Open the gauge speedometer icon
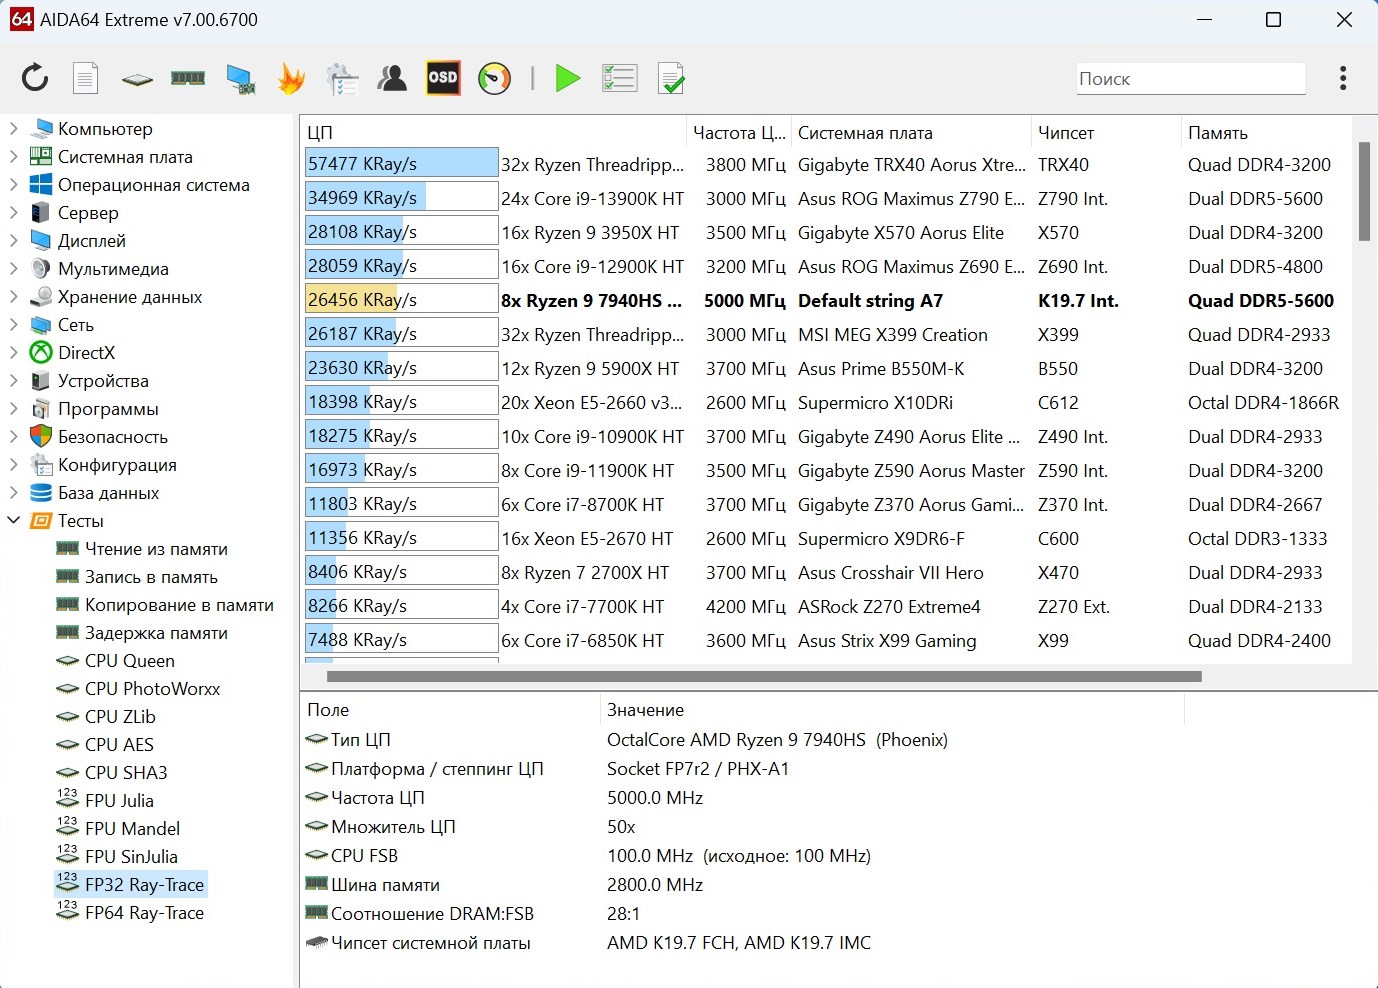This screenshot has height=988, width=1378. coord(494,78)
